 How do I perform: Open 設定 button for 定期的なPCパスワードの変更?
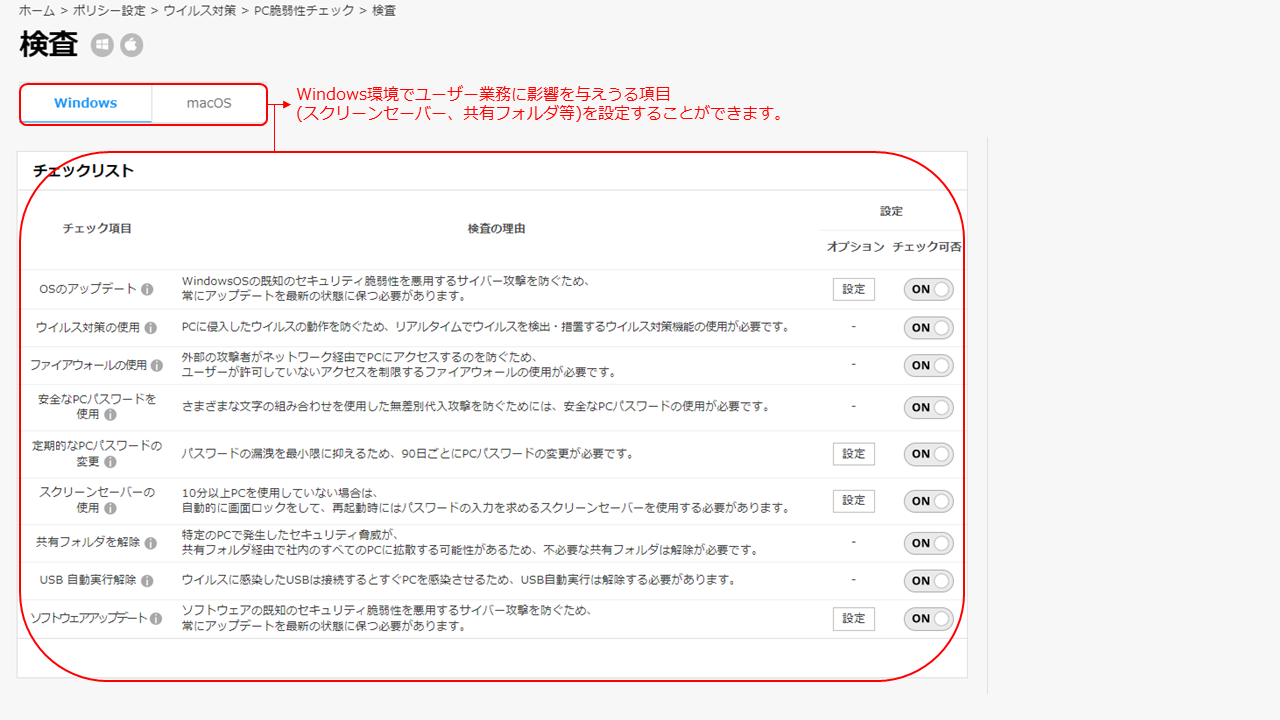(x=854, y=454)
